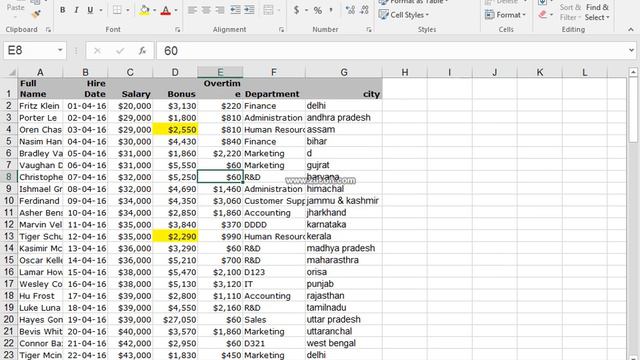Open the underline style dropdown arrow
The width and height of the screenshot is (640, 360).
point(100,10)
